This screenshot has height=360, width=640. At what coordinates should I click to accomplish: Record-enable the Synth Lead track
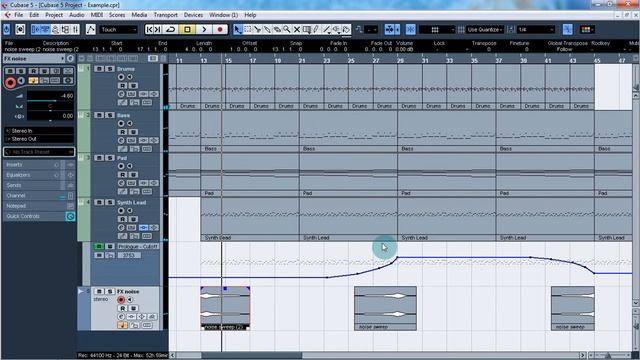121,211
